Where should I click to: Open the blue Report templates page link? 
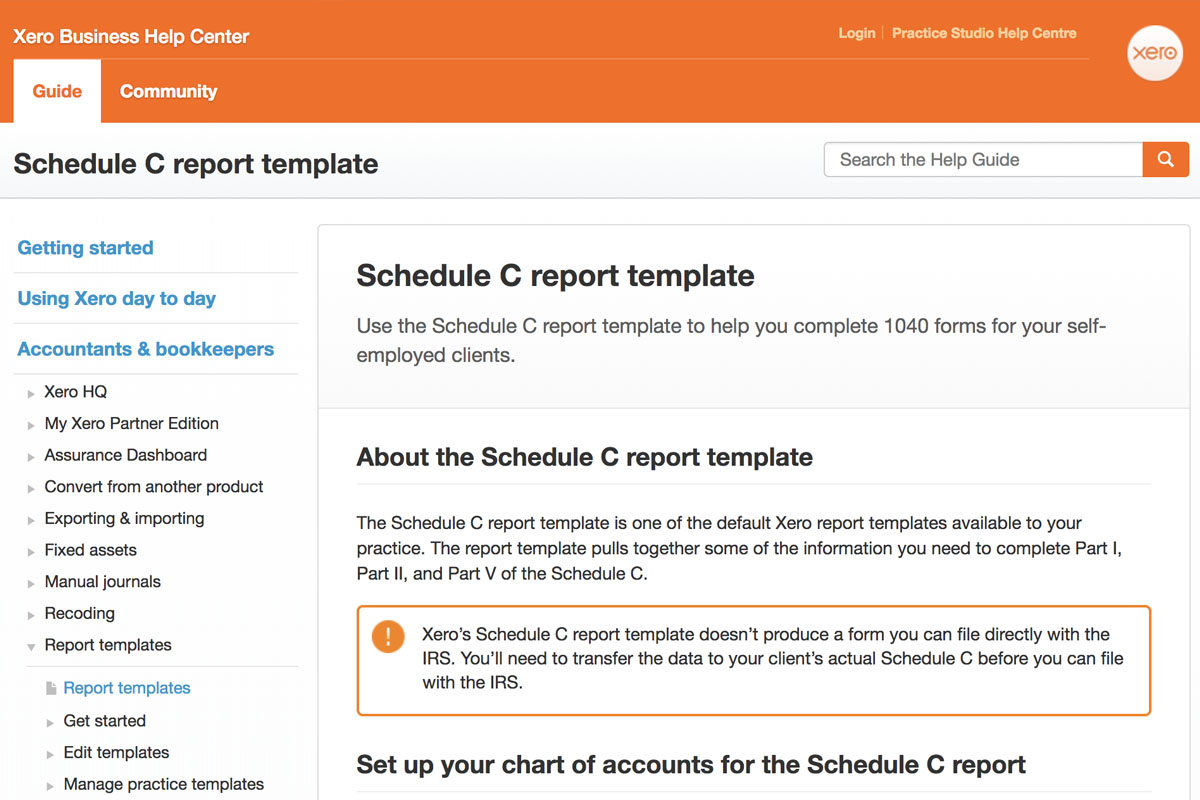[x=127, y=688]
